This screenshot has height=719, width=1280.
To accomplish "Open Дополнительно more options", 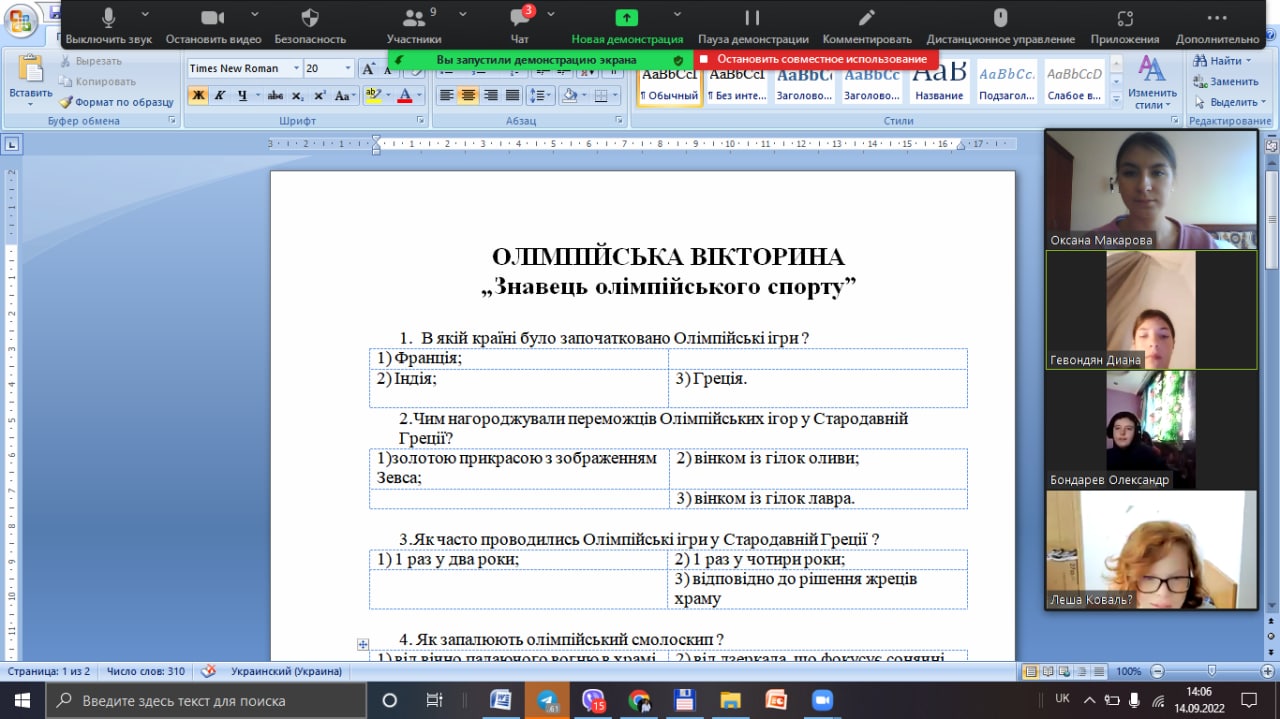I will 1217,26.
